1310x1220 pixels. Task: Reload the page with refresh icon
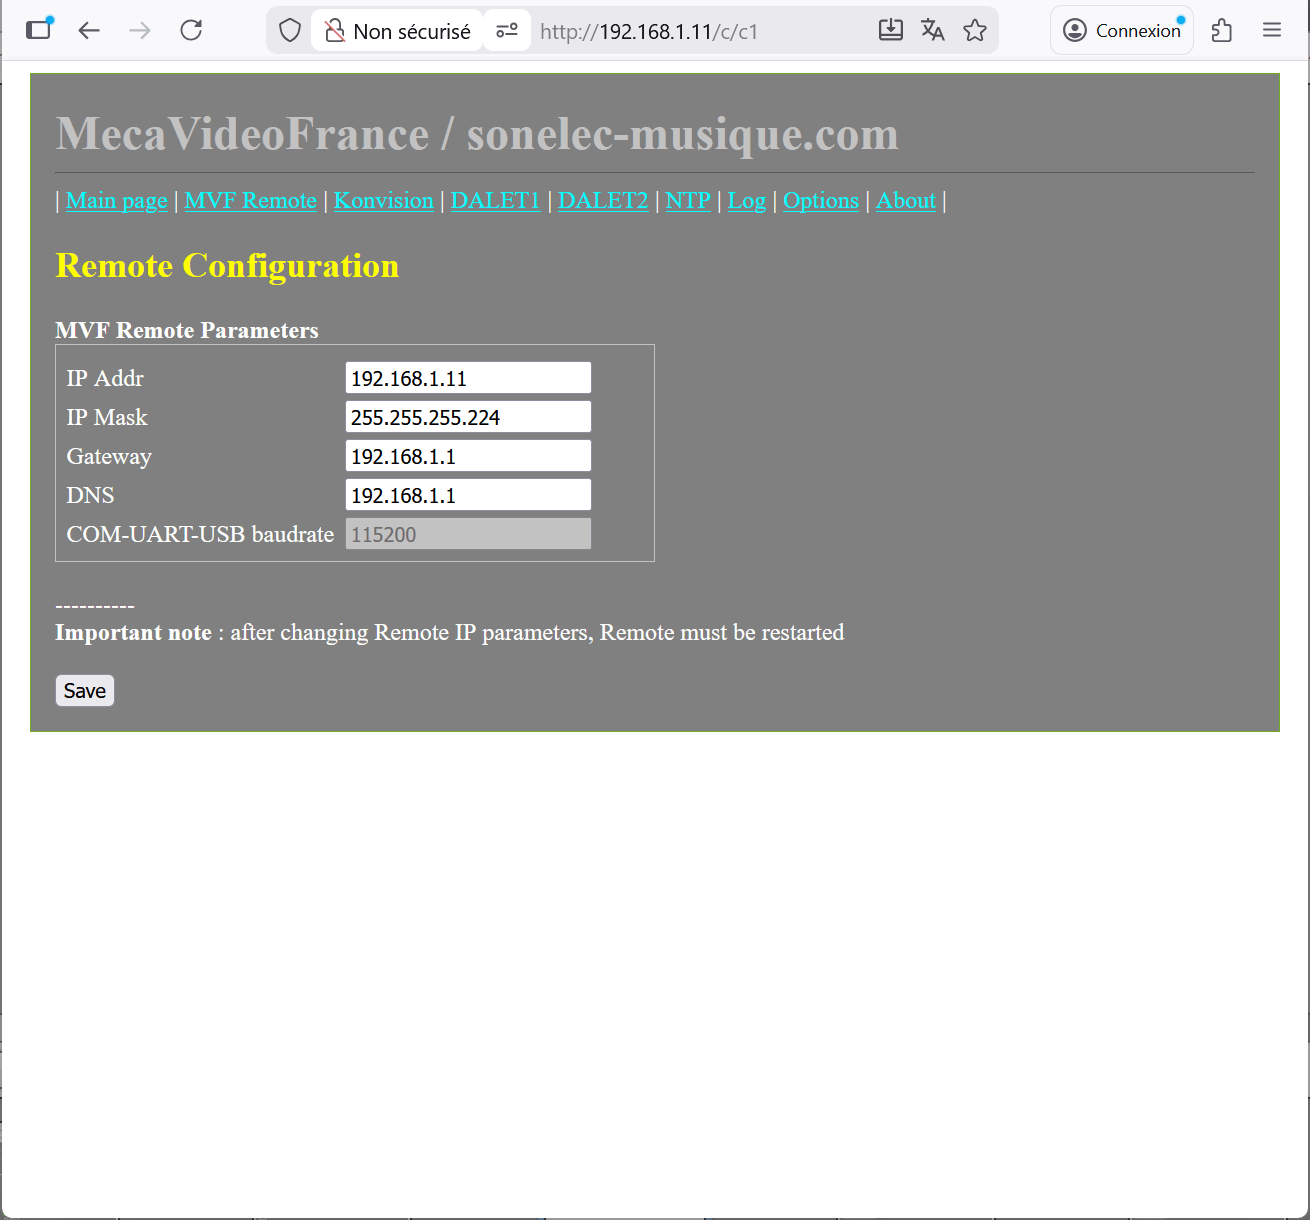191,30
